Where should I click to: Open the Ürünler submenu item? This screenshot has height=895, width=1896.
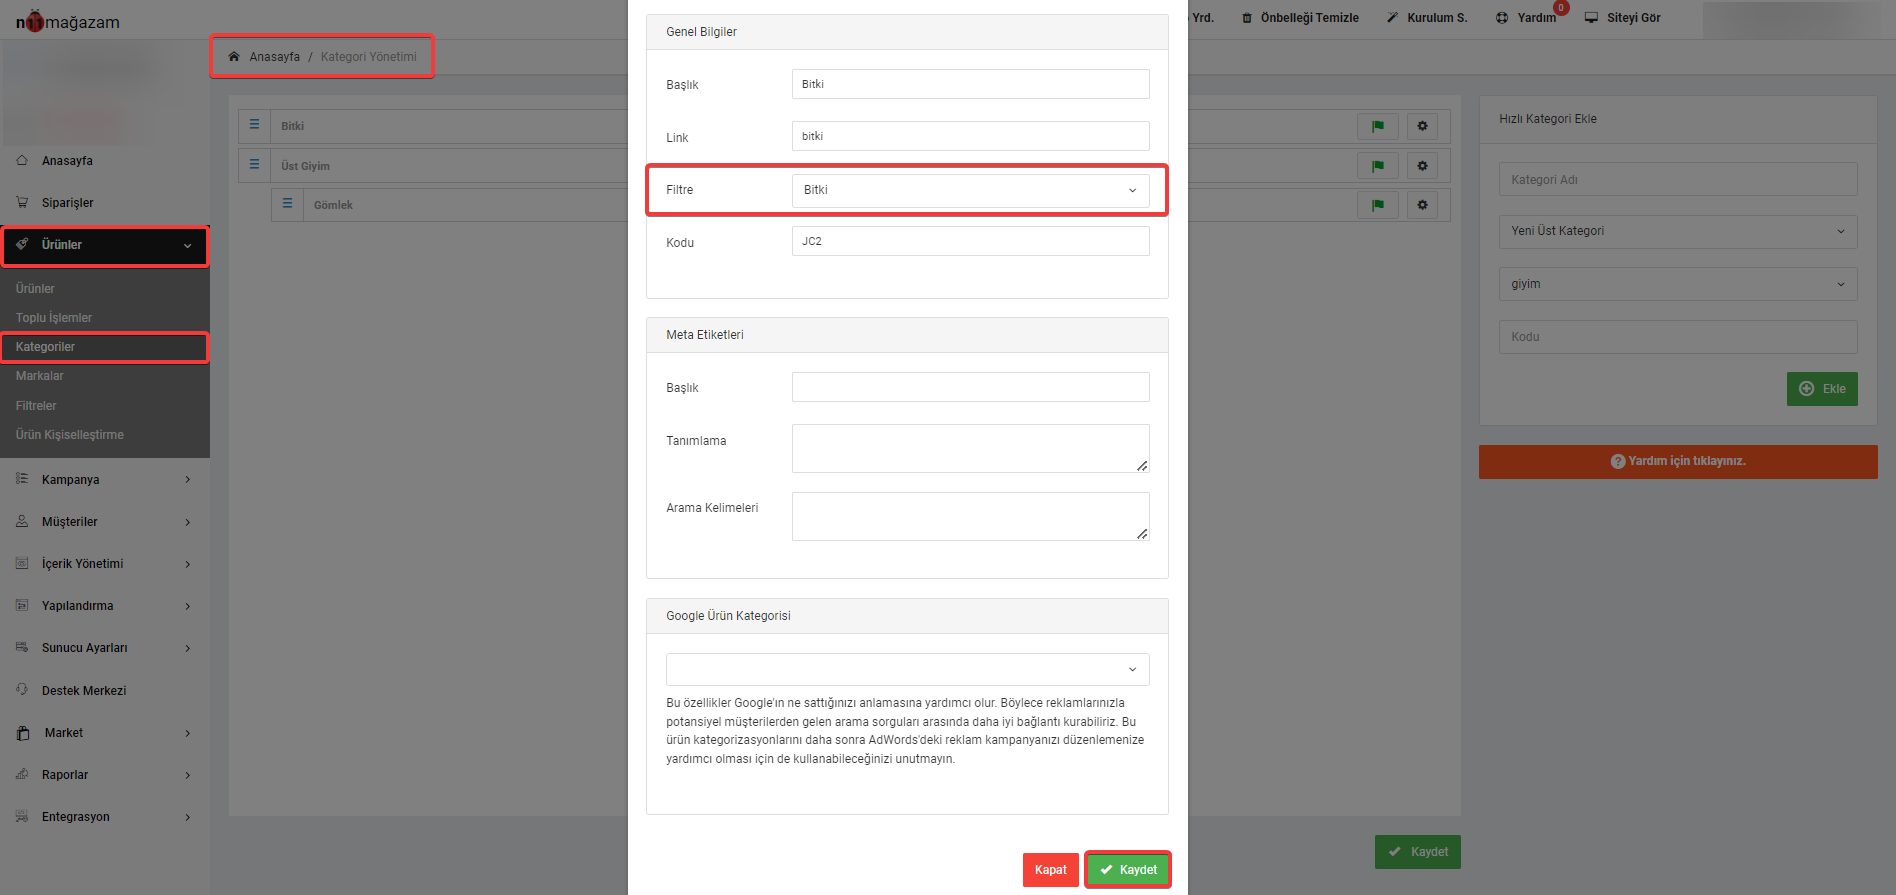tap(35, 289)
